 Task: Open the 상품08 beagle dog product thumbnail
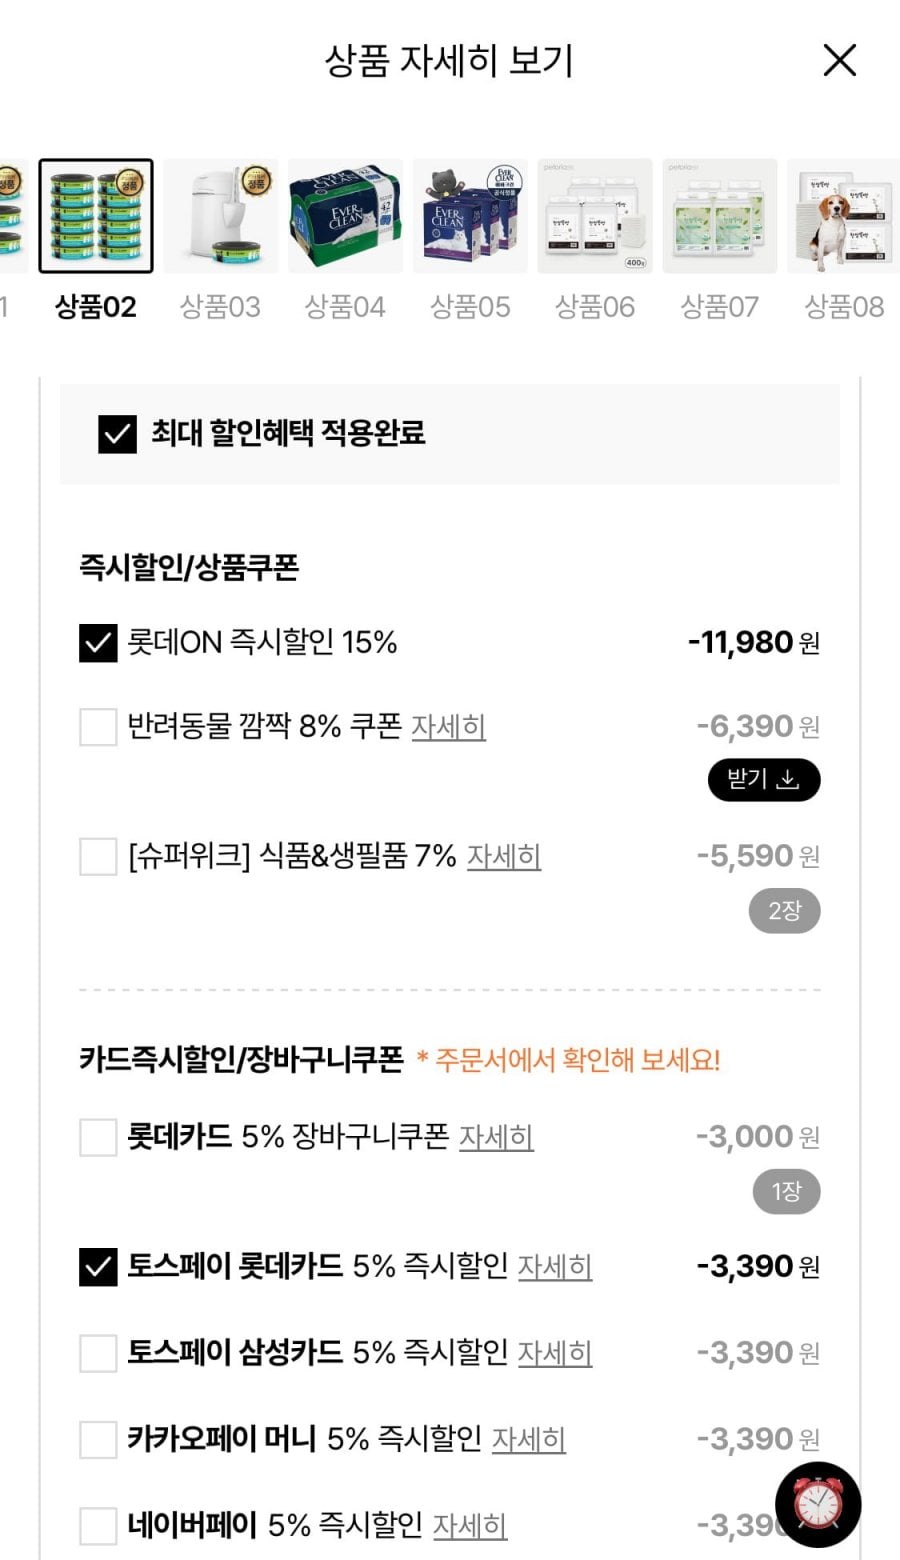(x=843, y=215)
